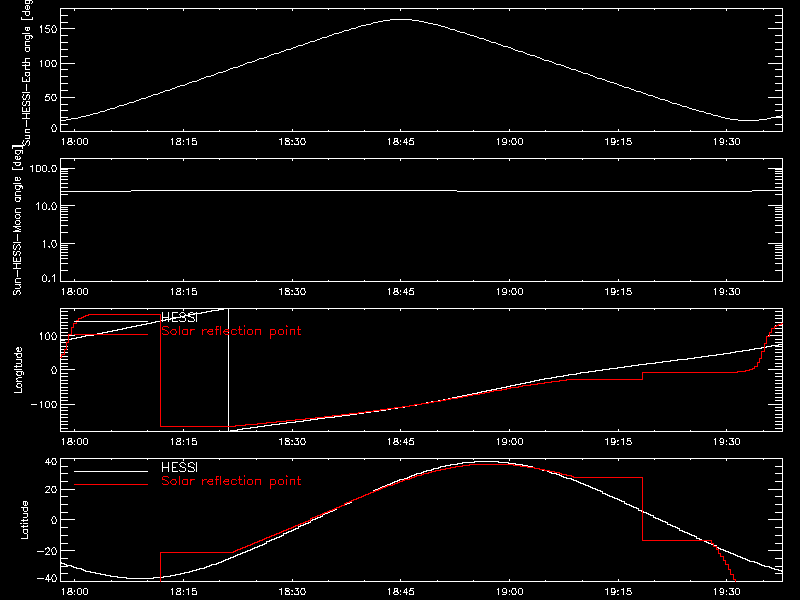Click the 18:45 time label under Earth angle plot
The height and width of the screenshot is (600, 800).
pos(401,142)
